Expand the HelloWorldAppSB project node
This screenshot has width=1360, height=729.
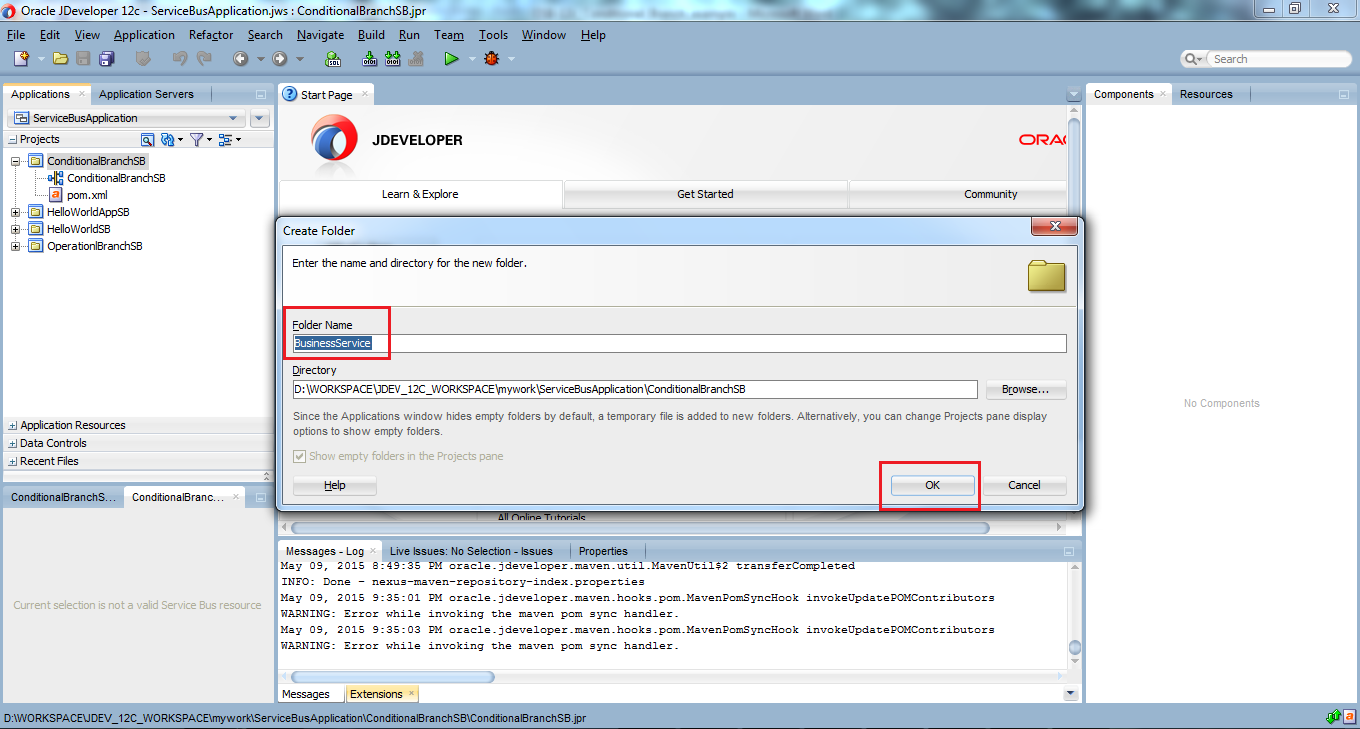tap(16, 212)
